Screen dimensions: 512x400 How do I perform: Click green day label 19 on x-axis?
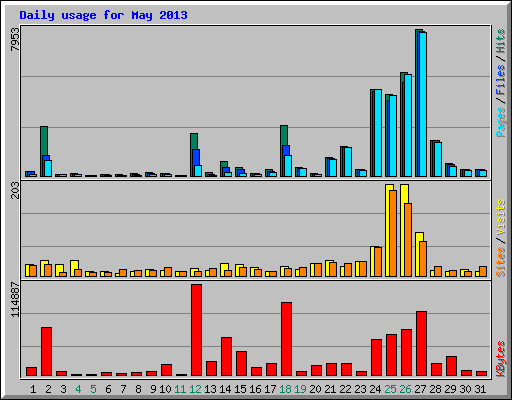pos(300,389)
